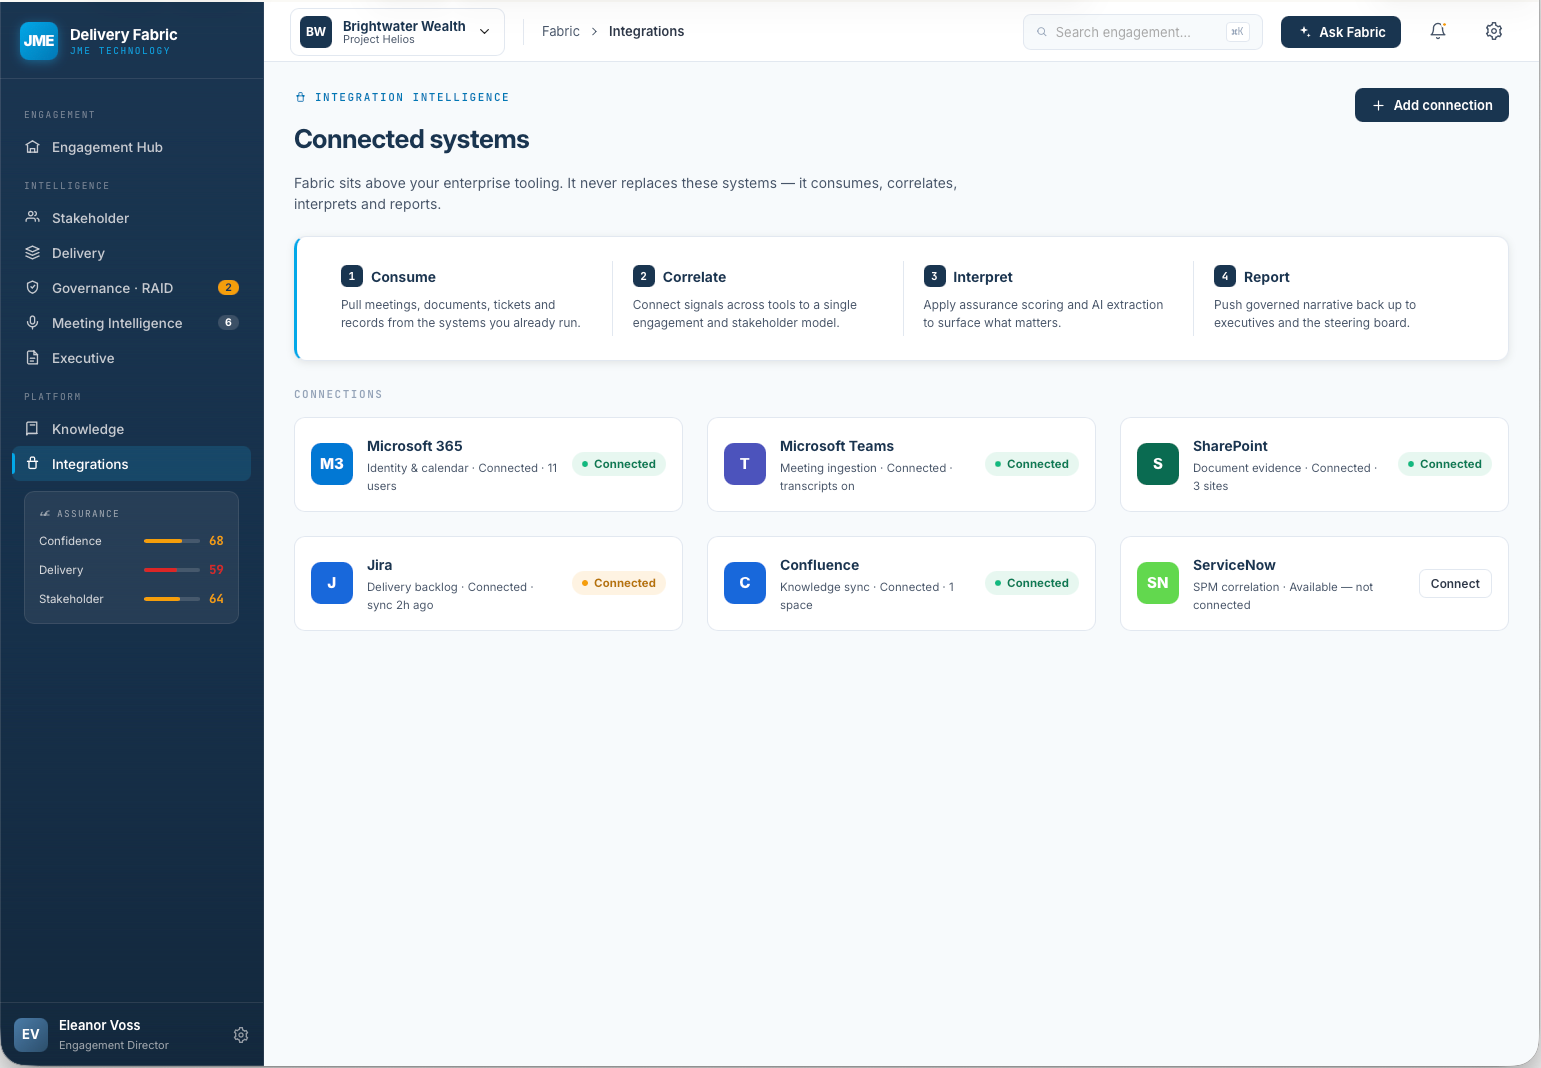Click the Delivery layers icon
Image resolution: width=1541 pixels, height=1068 pixels.
click(x=33, y=252)
